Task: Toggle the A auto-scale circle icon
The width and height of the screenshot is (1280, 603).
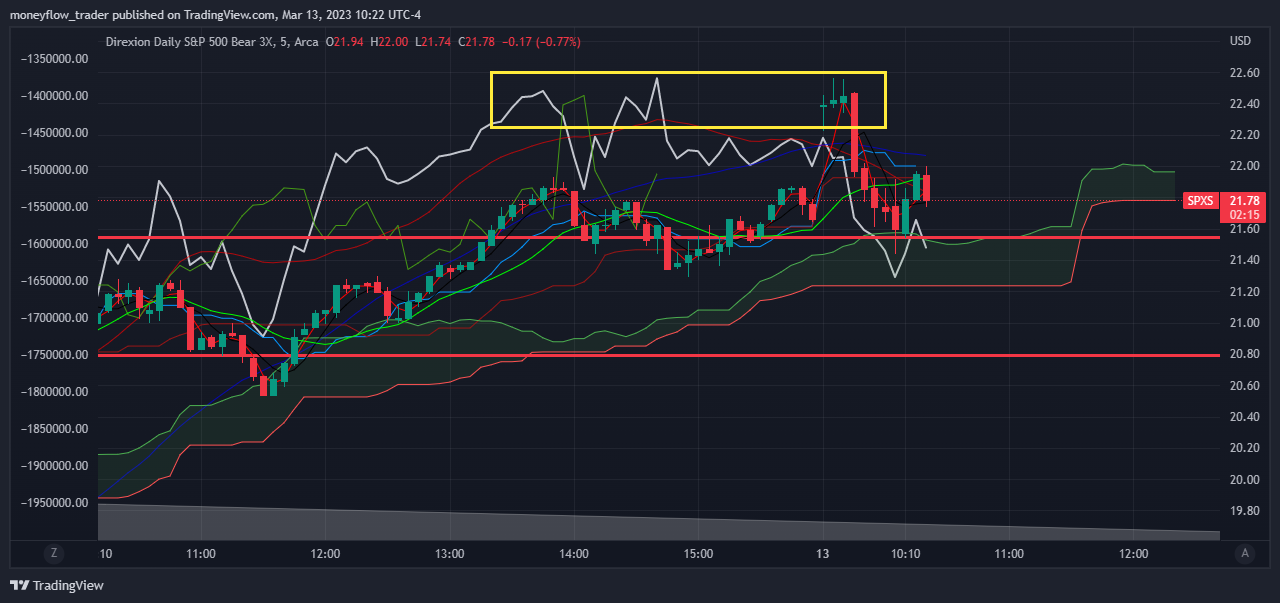Action: (x=1244, y=553)
